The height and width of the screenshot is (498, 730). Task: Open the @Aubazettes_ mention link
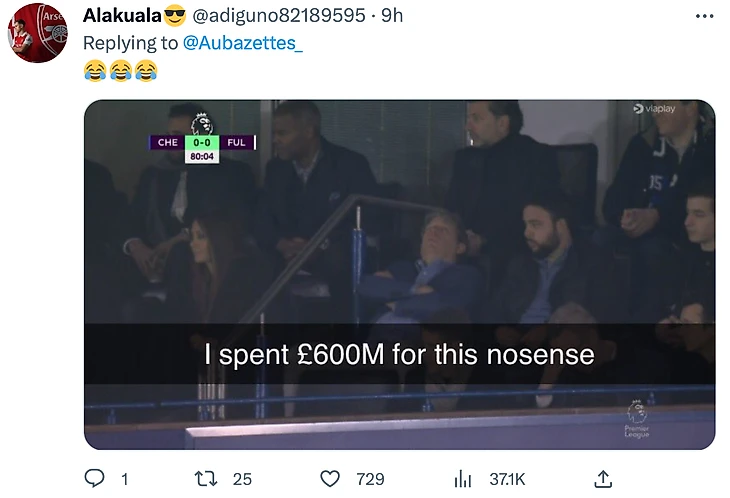coord(241,43)
